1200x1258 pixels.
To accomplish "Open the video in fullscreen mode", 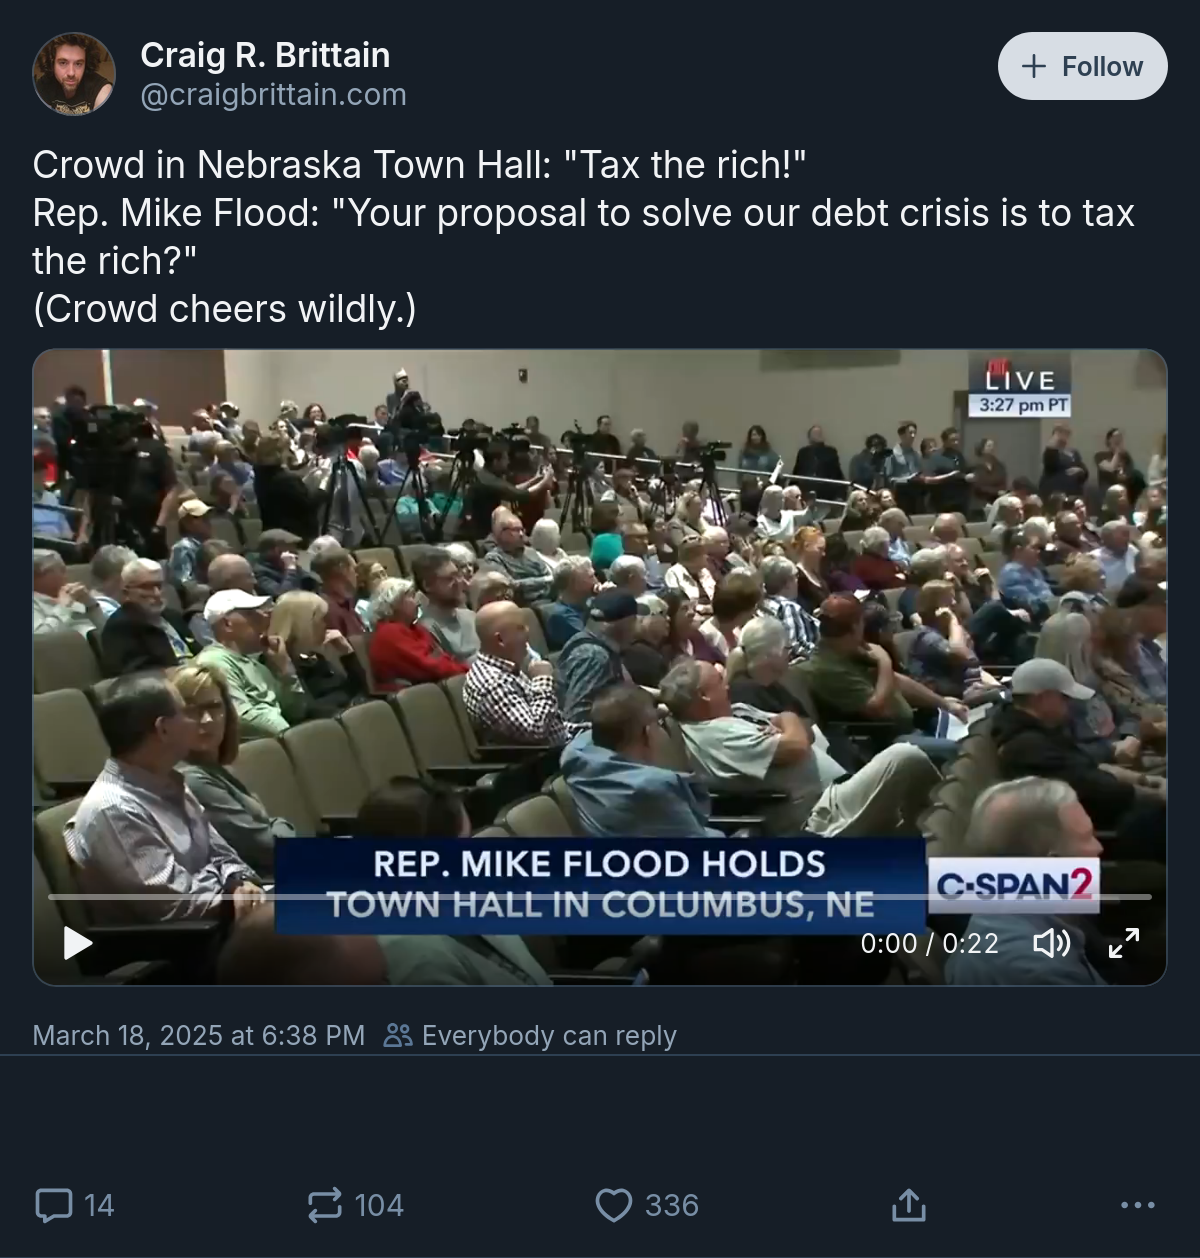I will pos(1124,943).
